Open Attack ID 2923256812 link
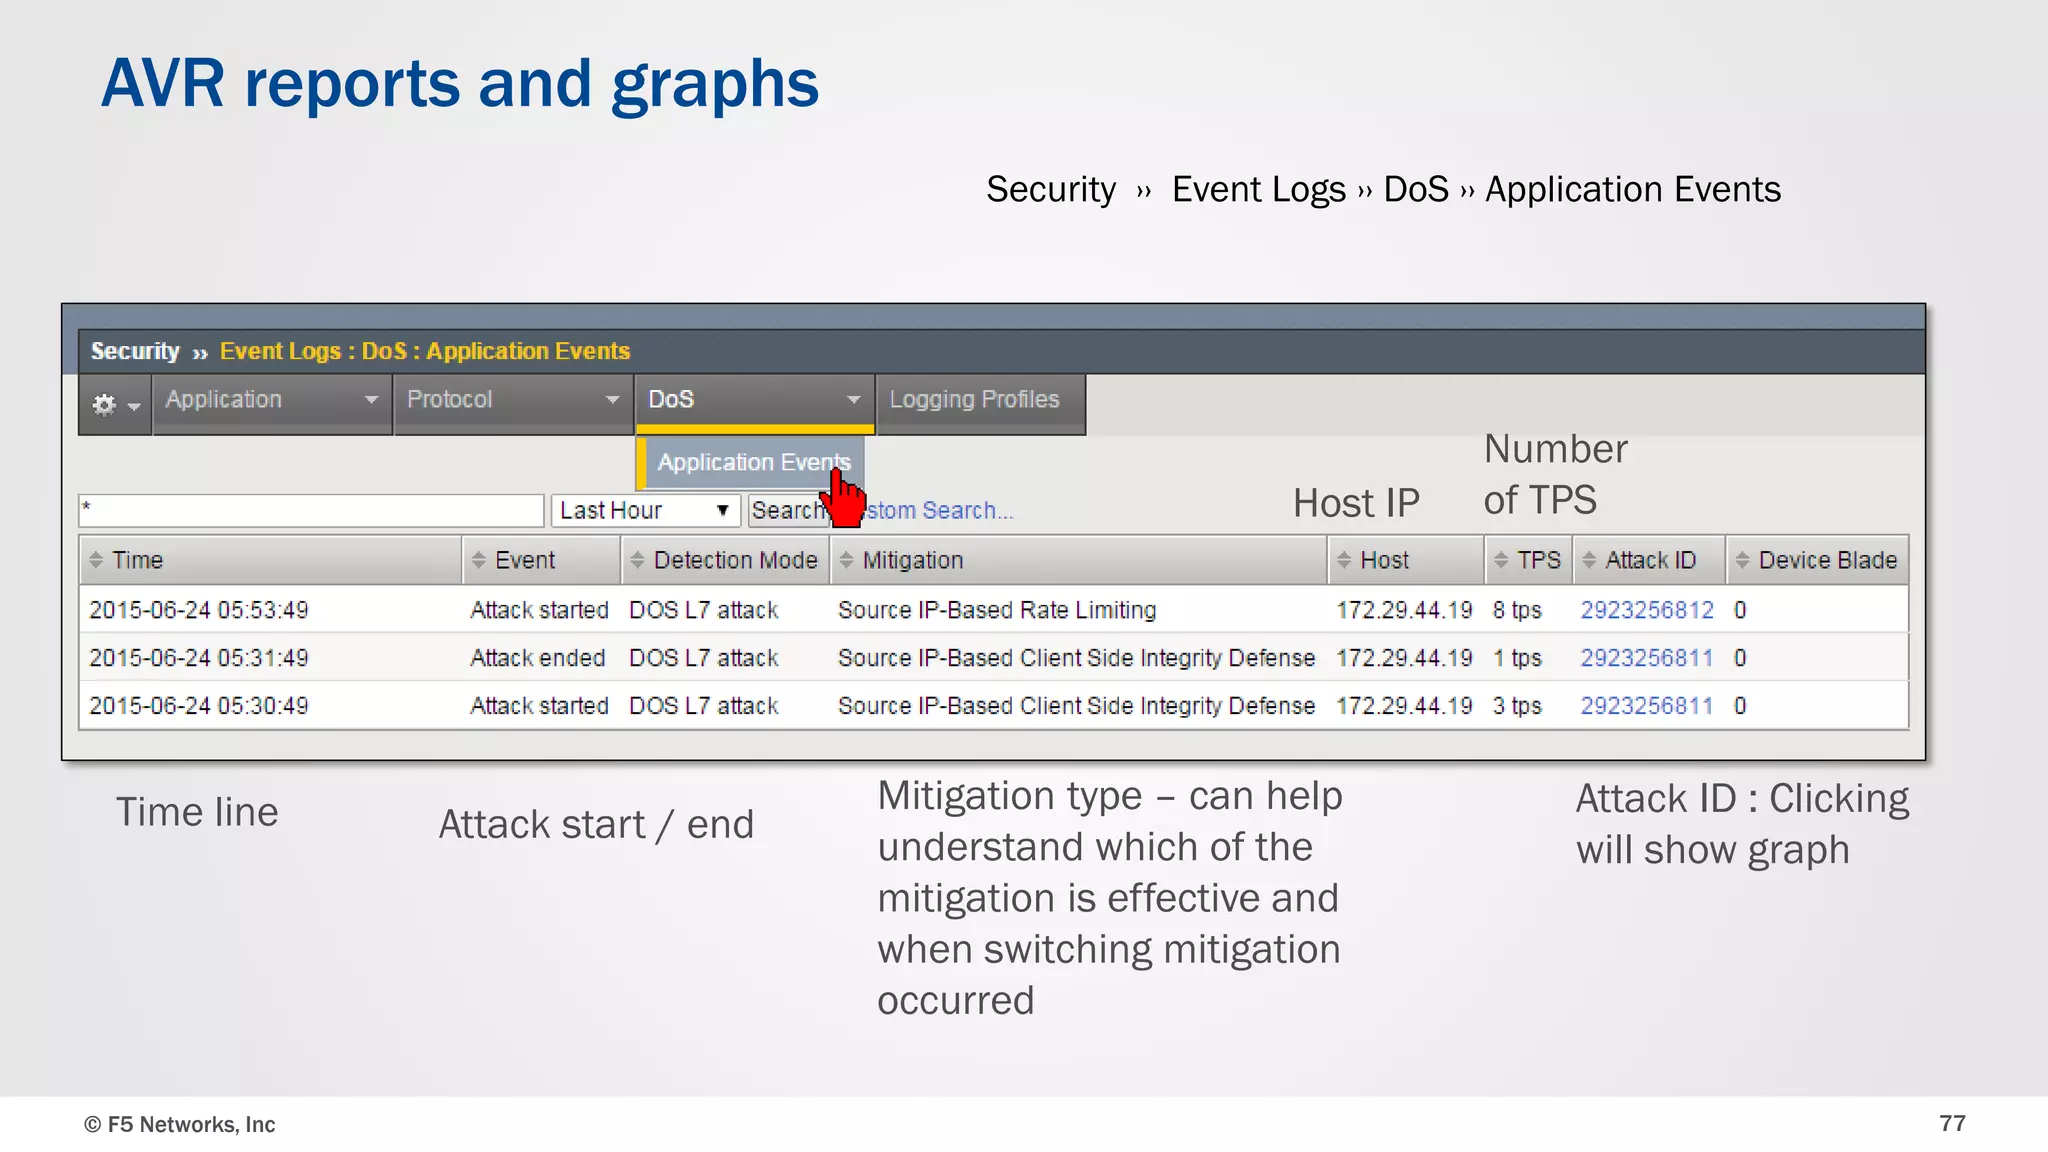The height and width of the screenshot is (1152, 2048). pos(1647,610)
